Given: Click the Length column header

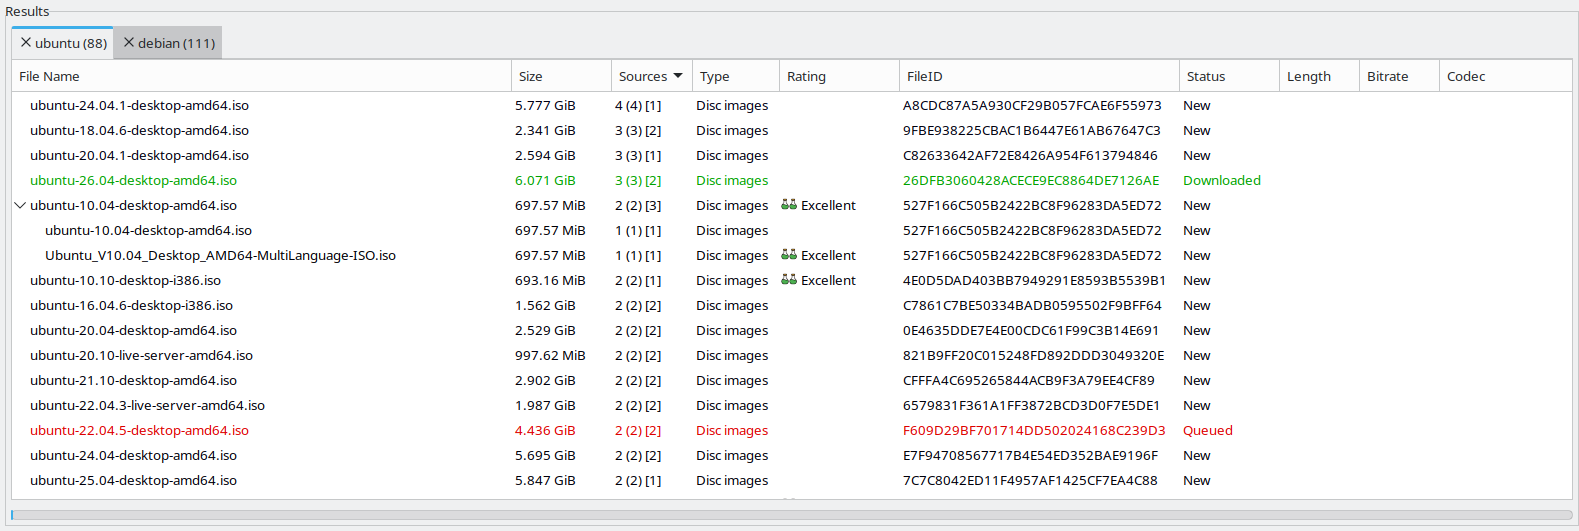Looking at the screenshot, I should pos(1319,76).
